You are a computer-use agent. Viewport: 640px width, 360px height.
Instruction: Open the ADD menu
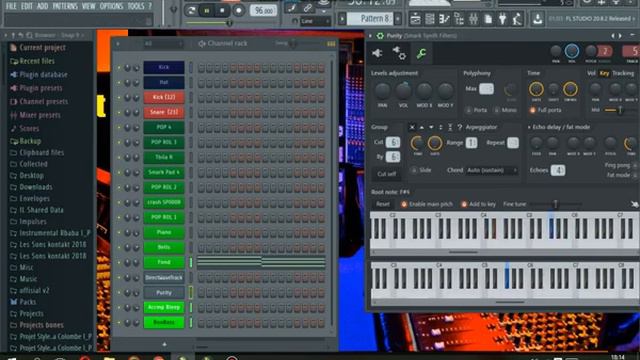[42, 6]
